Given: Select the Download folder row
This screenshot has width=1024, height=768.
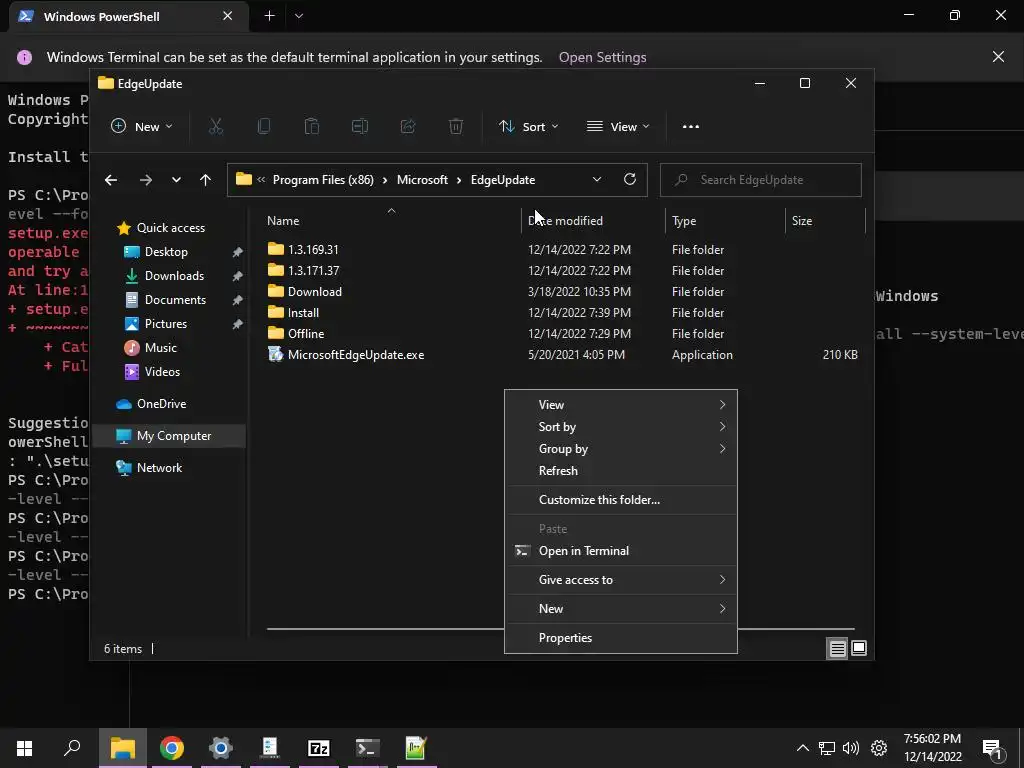Looking at the screenshot, I should click(x=562, y=292).
